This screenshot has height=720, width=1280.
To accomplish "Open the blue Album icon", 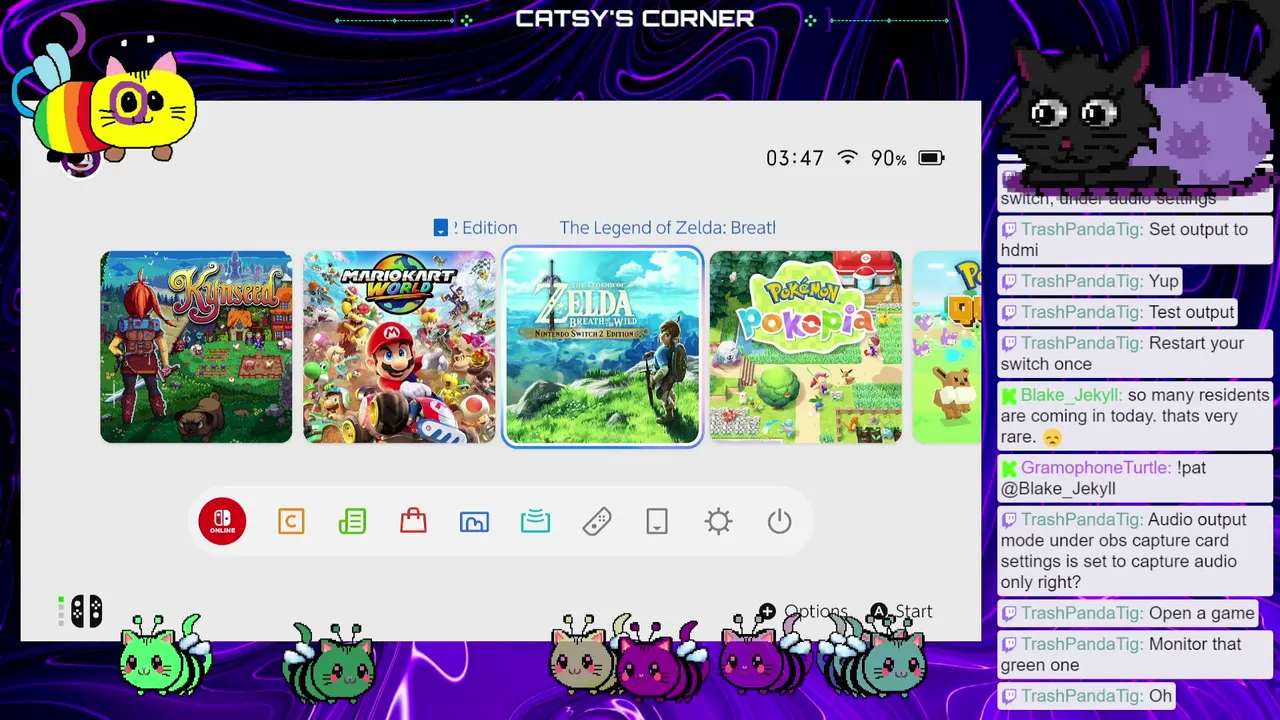I will (x=474, y=522).
